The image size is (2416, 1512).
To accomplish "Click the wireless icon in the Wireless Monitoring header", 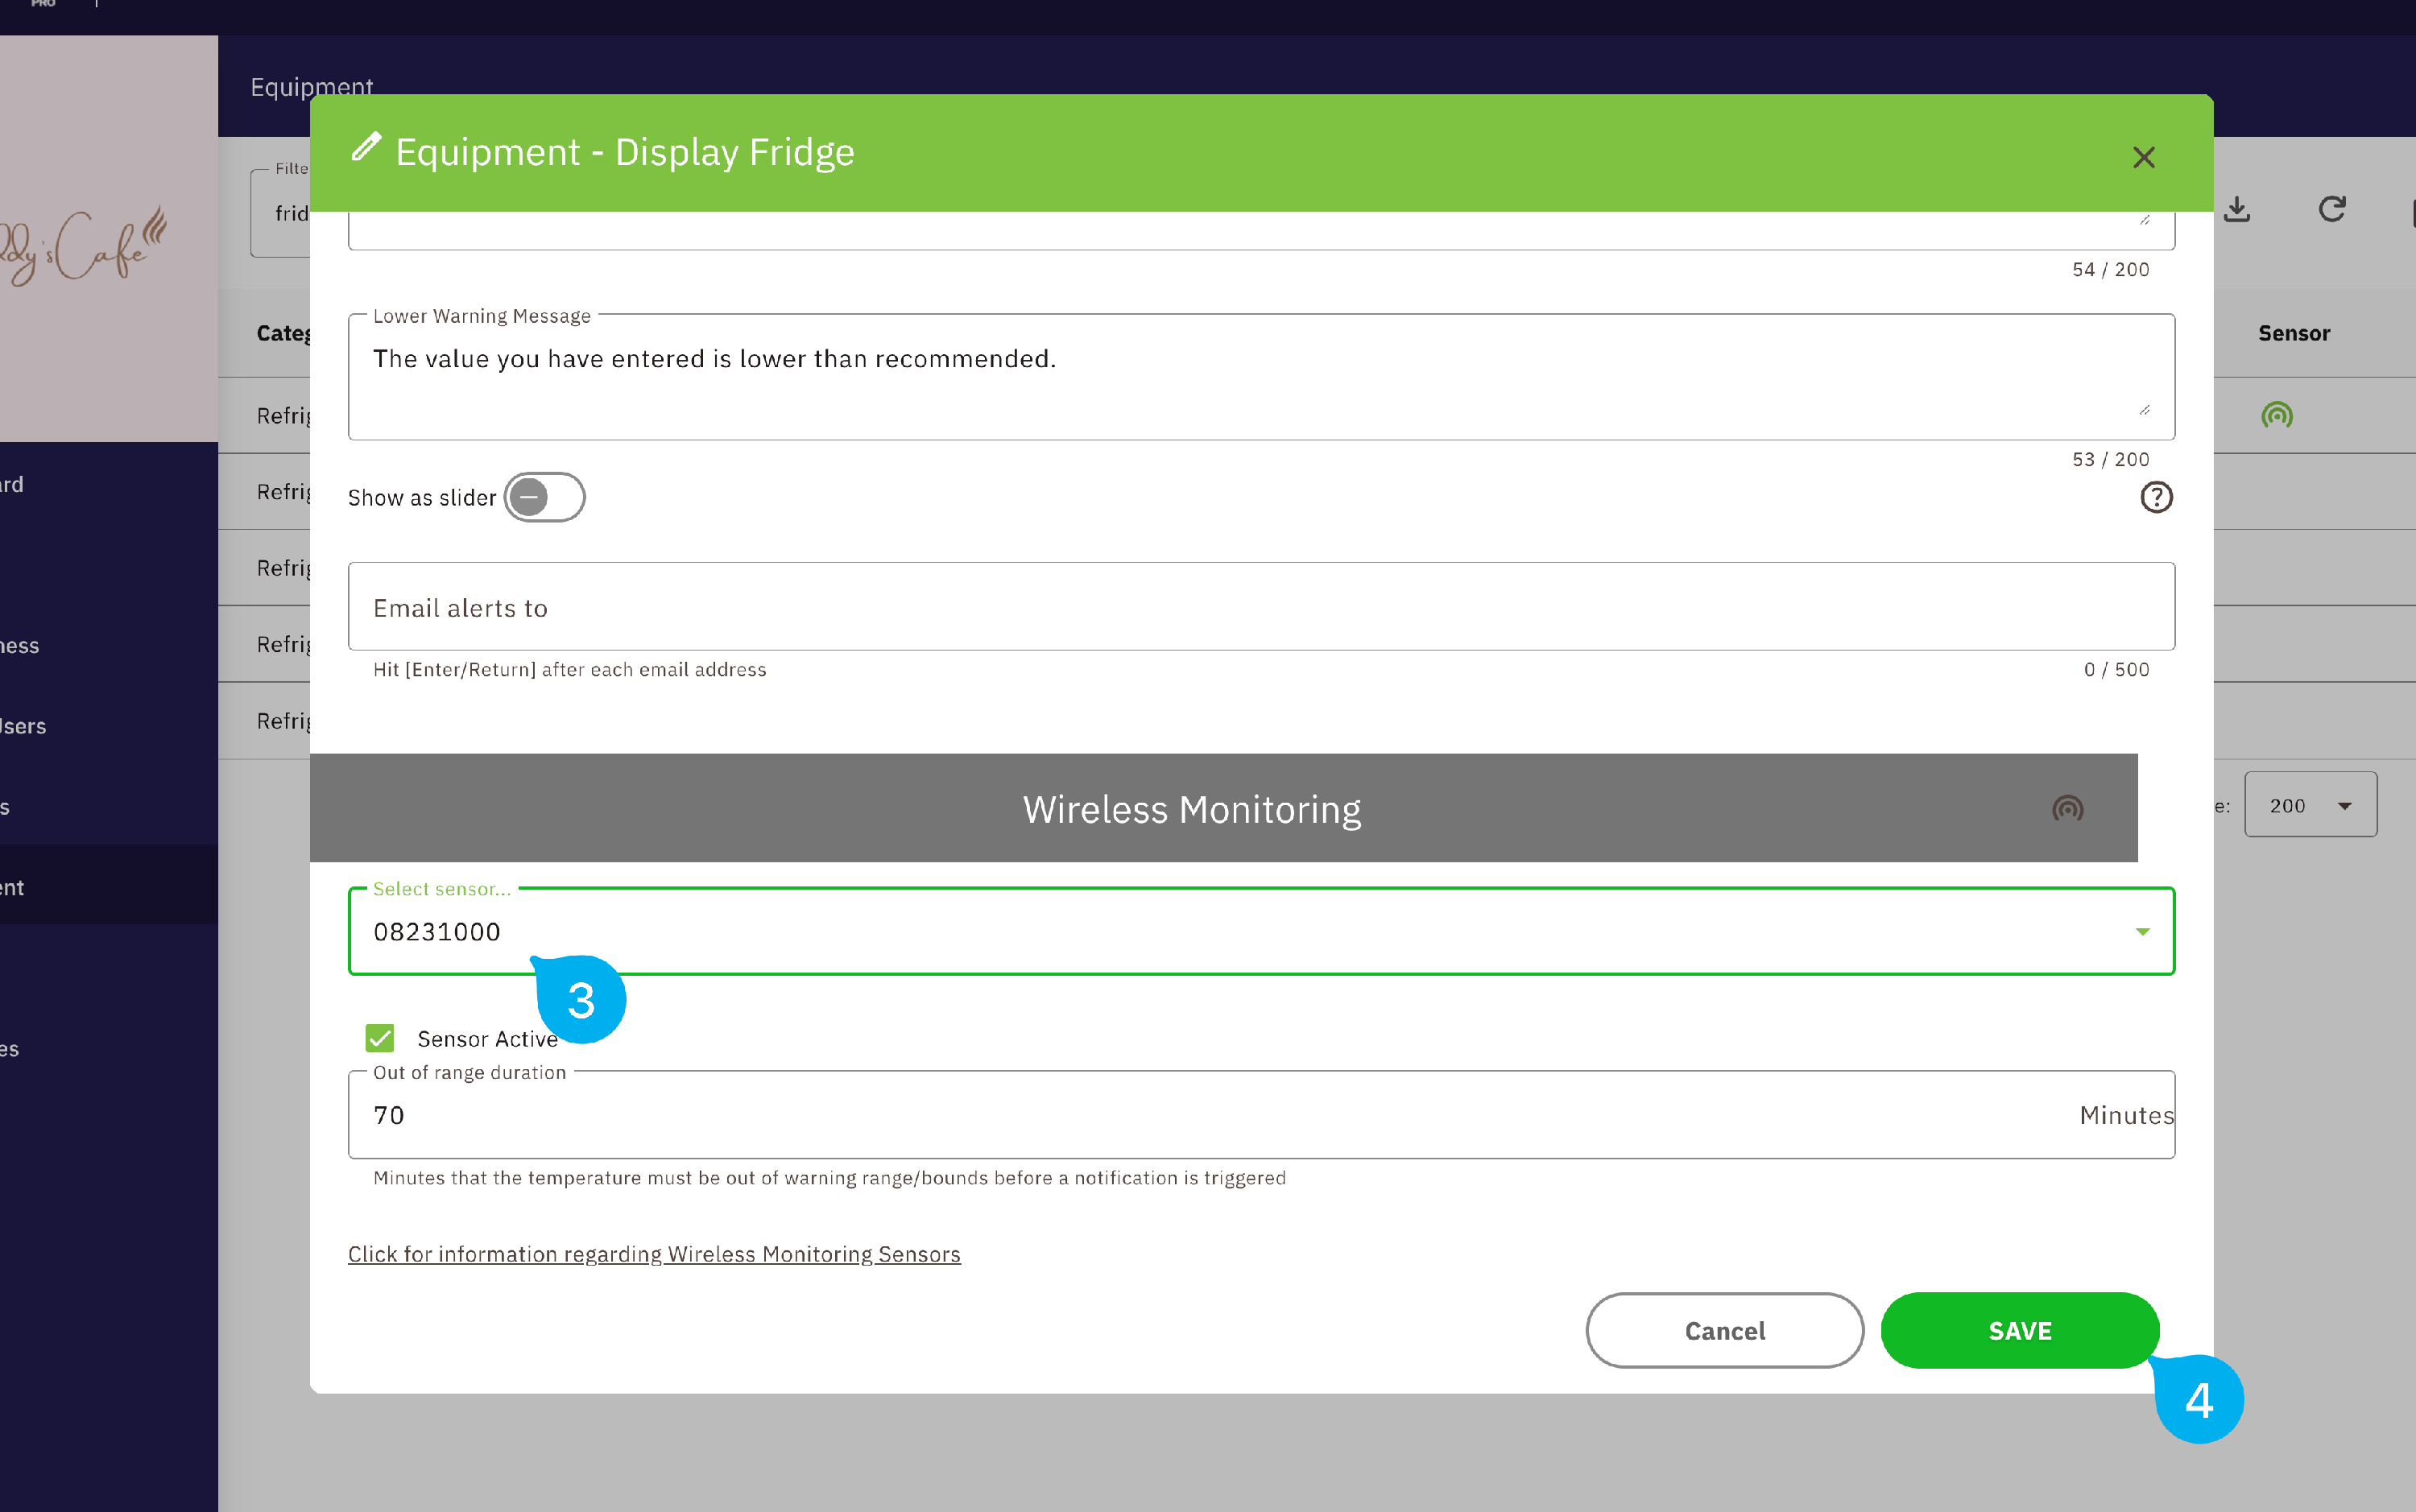I will (x=2068, y=810).
